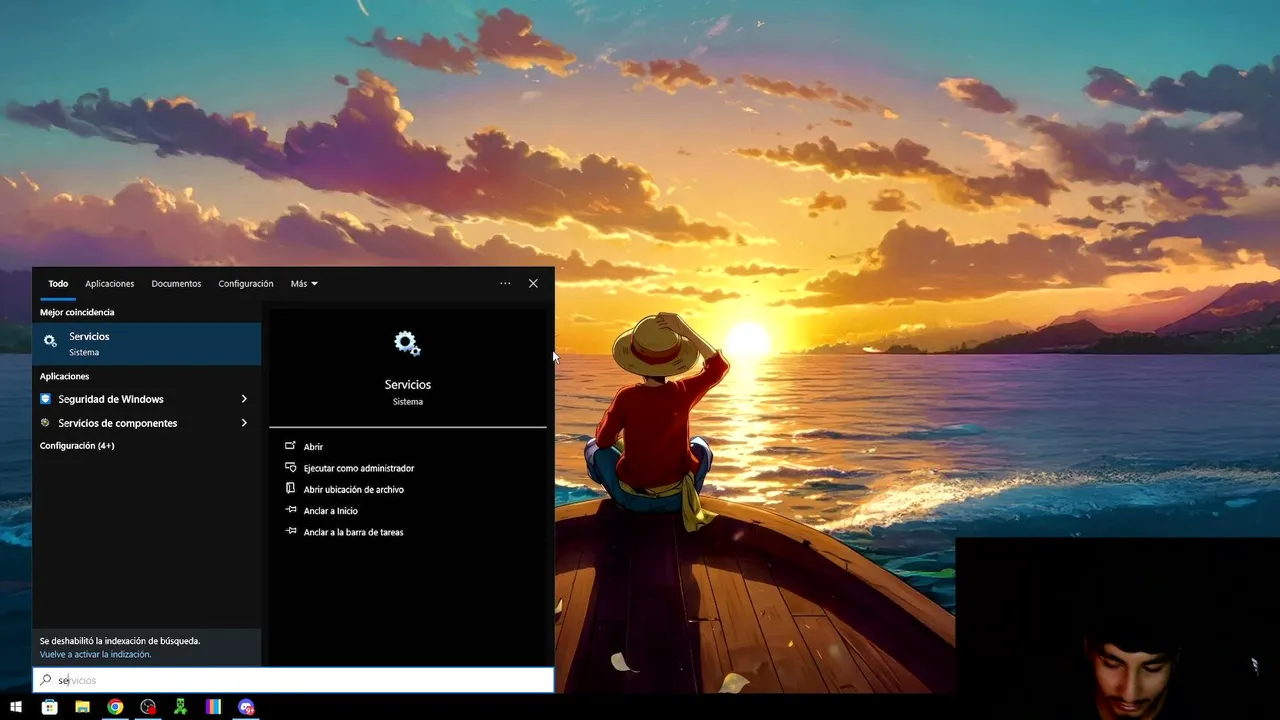Click the search text input field
Screen dimensions: 1280x720
pyautogui.click(x=293, y=680)
